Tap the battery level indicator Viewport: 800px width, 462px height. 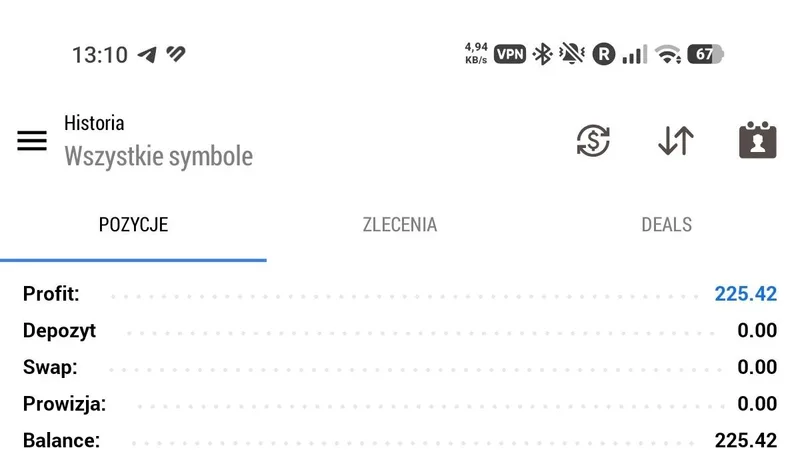click(x=706, y=54)
